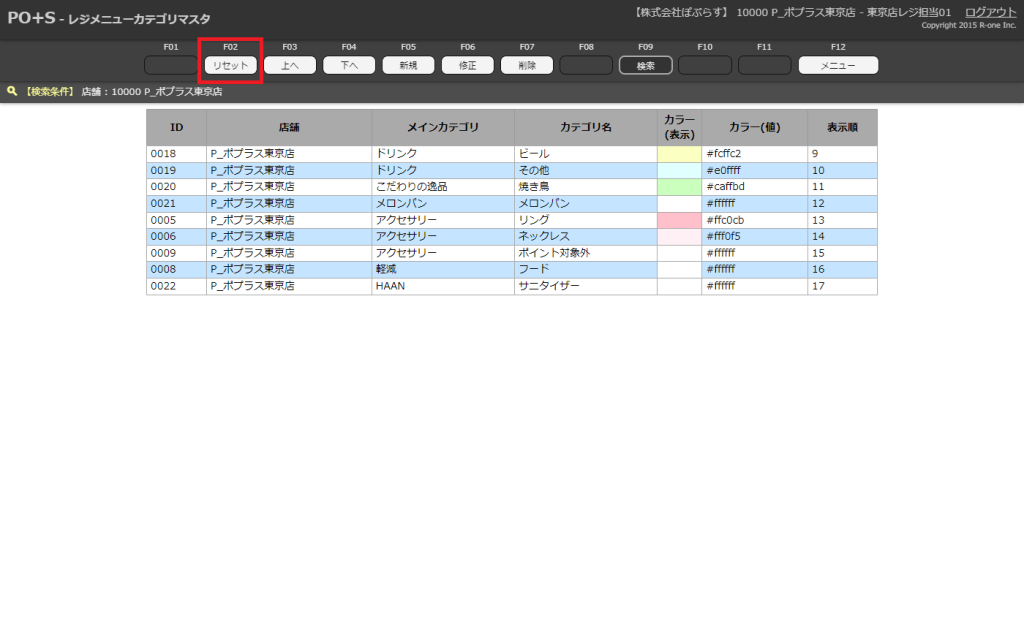Select the ネックレス category row
Image resolution: width=1024 pixels, height=625 pixels.
(x=584, y=236)
